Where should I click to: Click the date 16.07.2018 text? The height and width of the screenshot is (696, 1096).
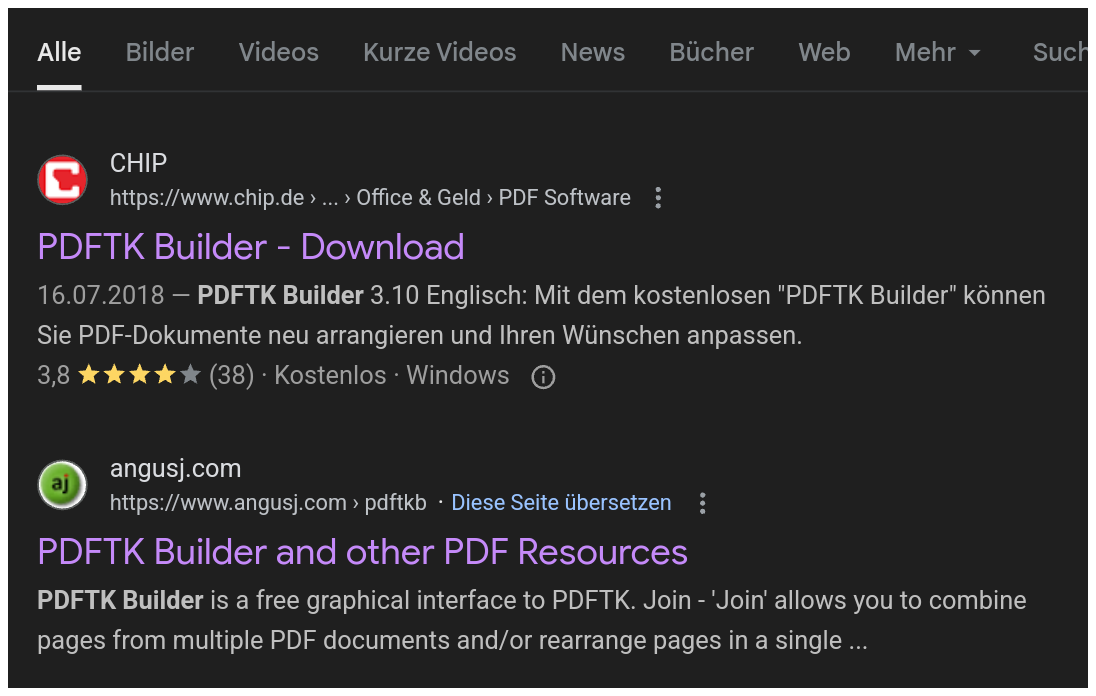(x=101, y=295)
